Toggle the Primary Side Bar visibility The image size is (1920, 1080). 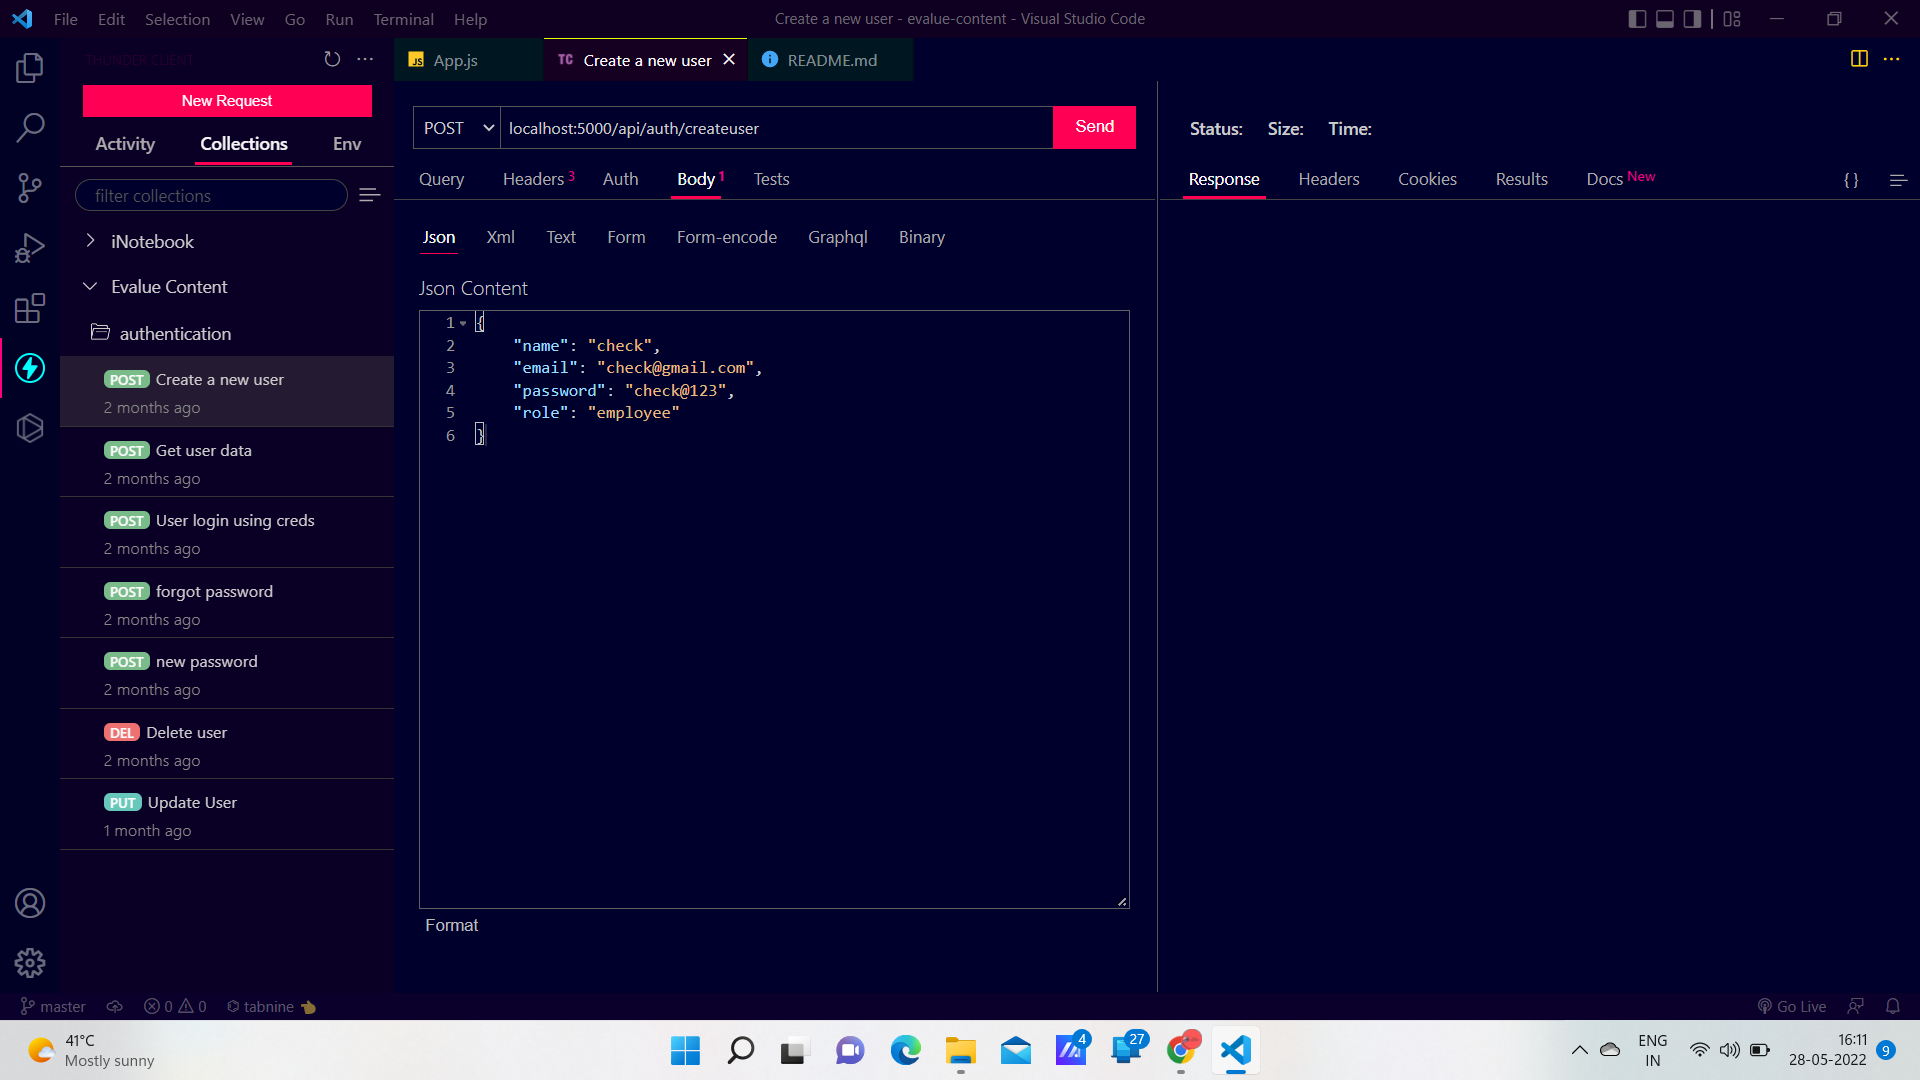1637,18
